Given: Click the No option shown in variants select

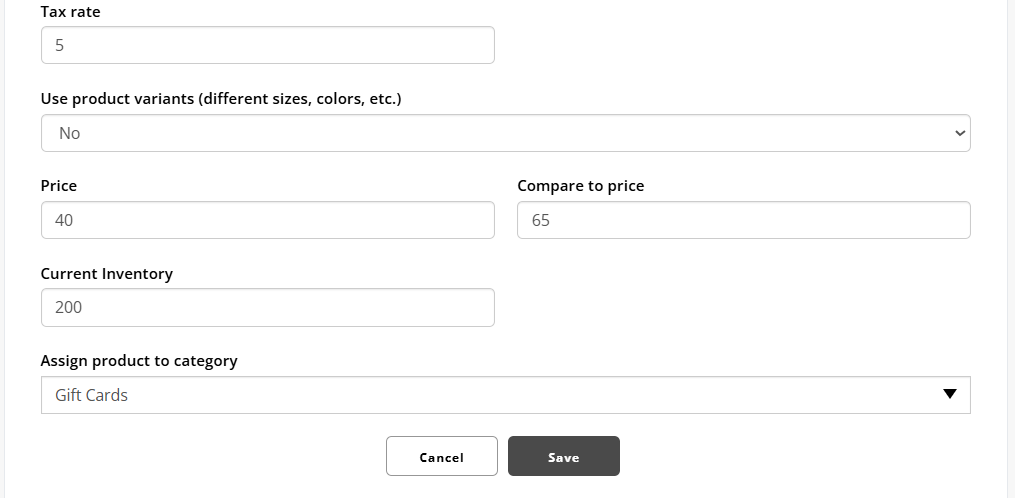Looking at the screenshot, I should [70, 133].
